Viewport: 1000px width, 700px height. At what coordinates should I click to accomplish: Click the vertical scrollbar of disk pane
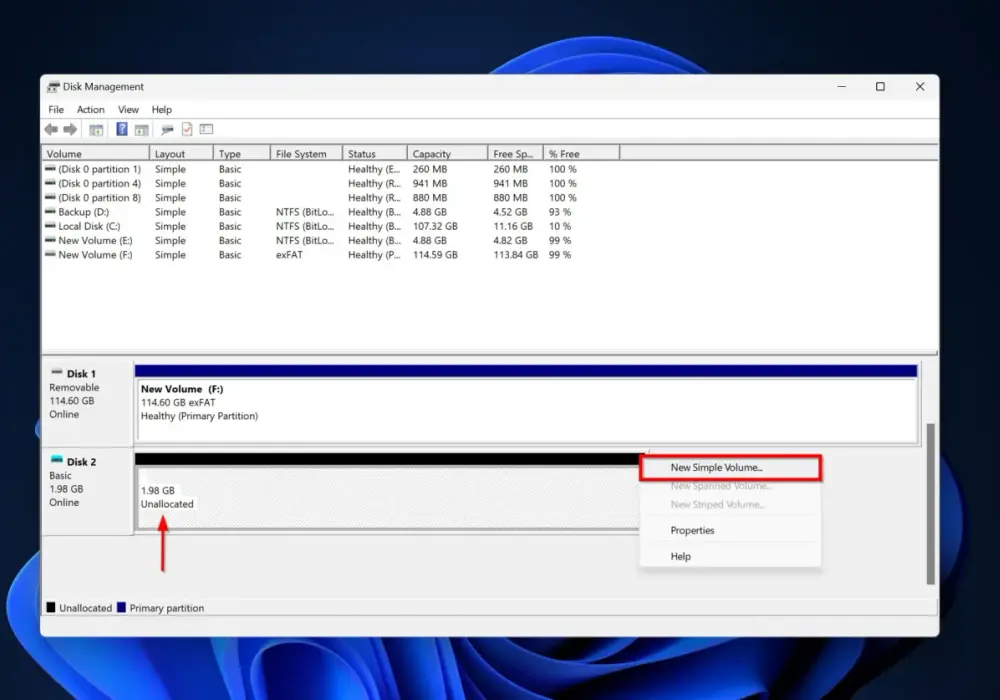[x=930, y=504]
